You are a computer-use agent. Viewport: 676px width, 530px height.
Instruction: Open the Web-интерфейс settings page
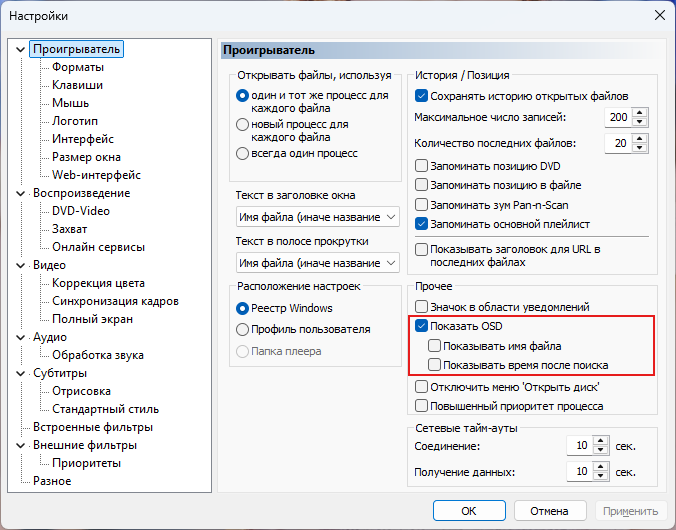click(x=96, y=175)
